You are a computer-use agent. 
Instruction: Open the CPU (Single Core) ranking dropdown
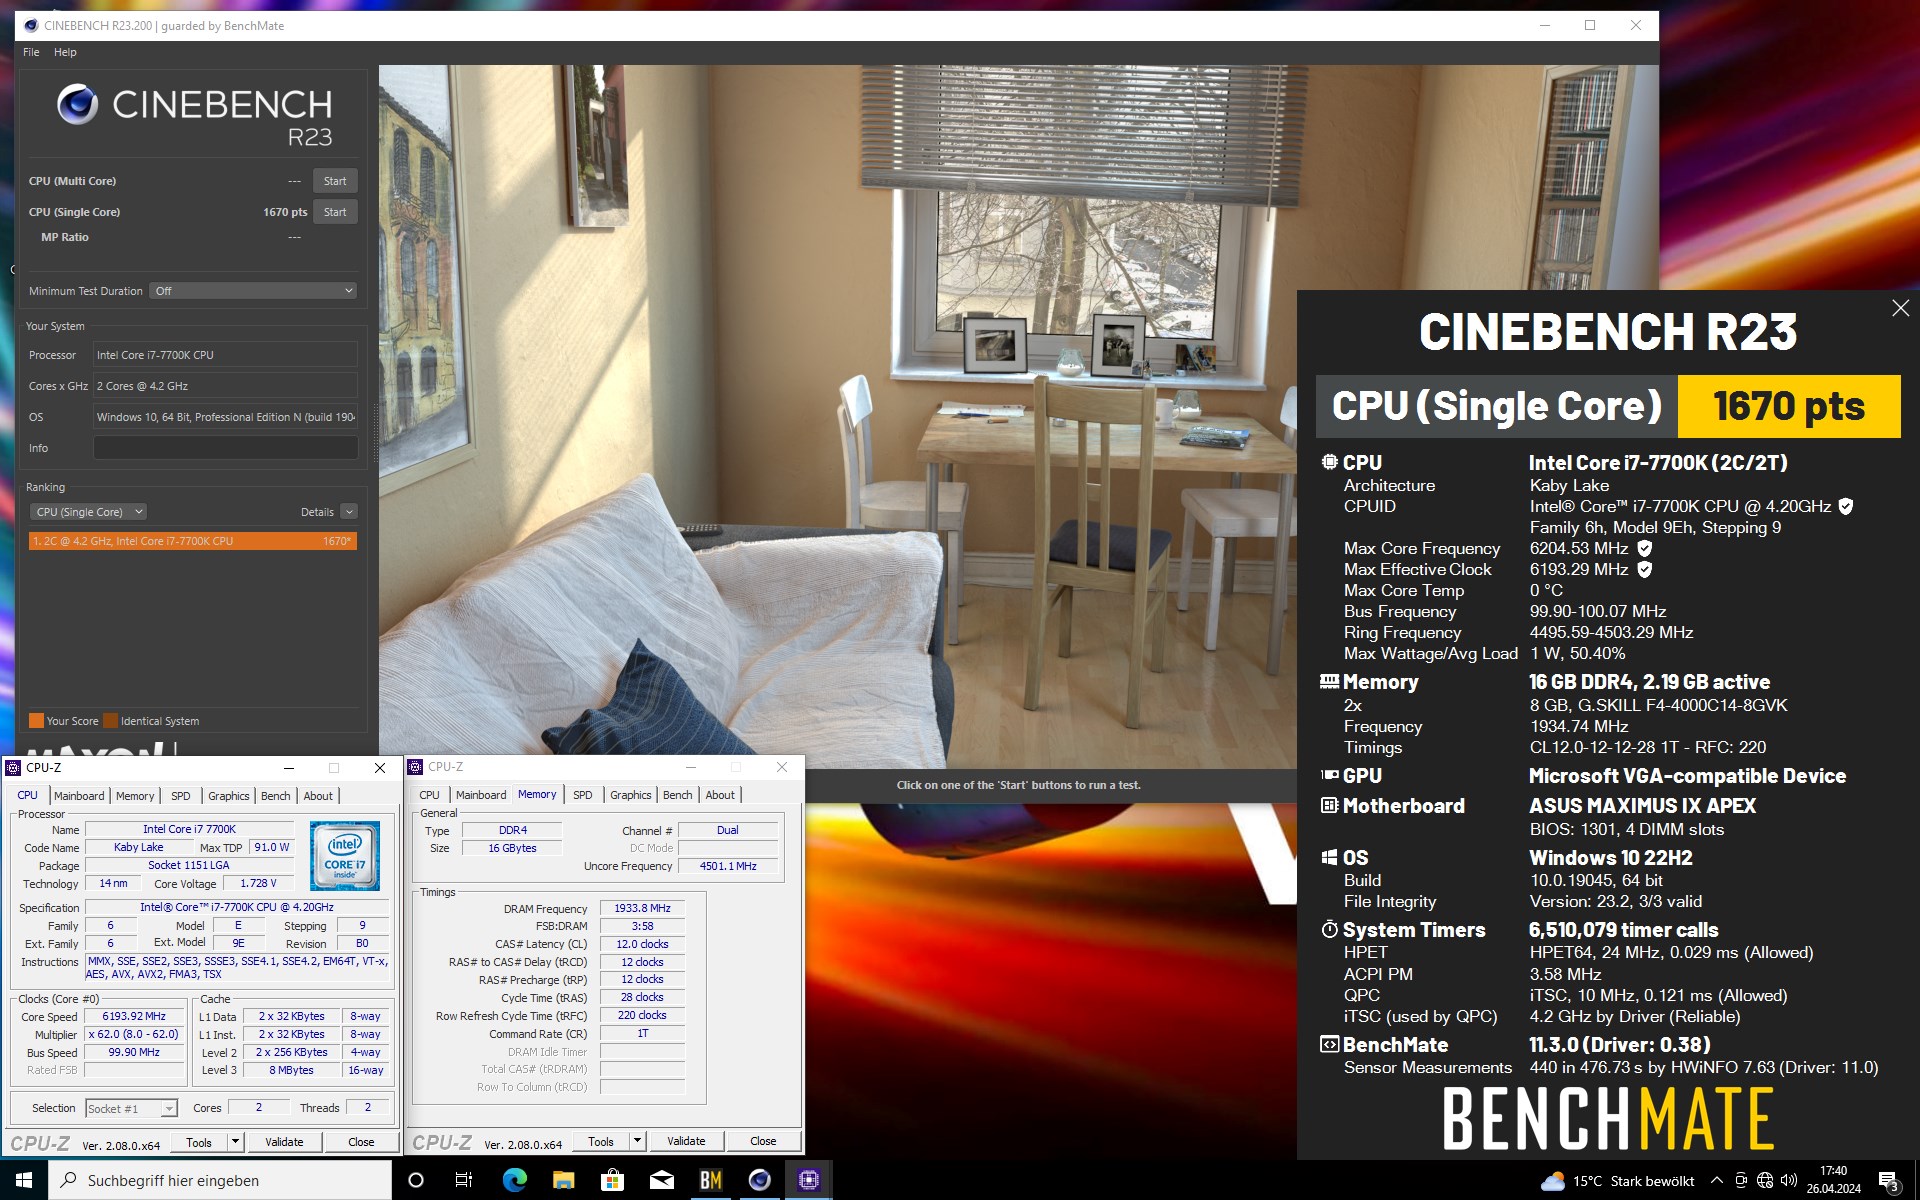coord(88,512)
